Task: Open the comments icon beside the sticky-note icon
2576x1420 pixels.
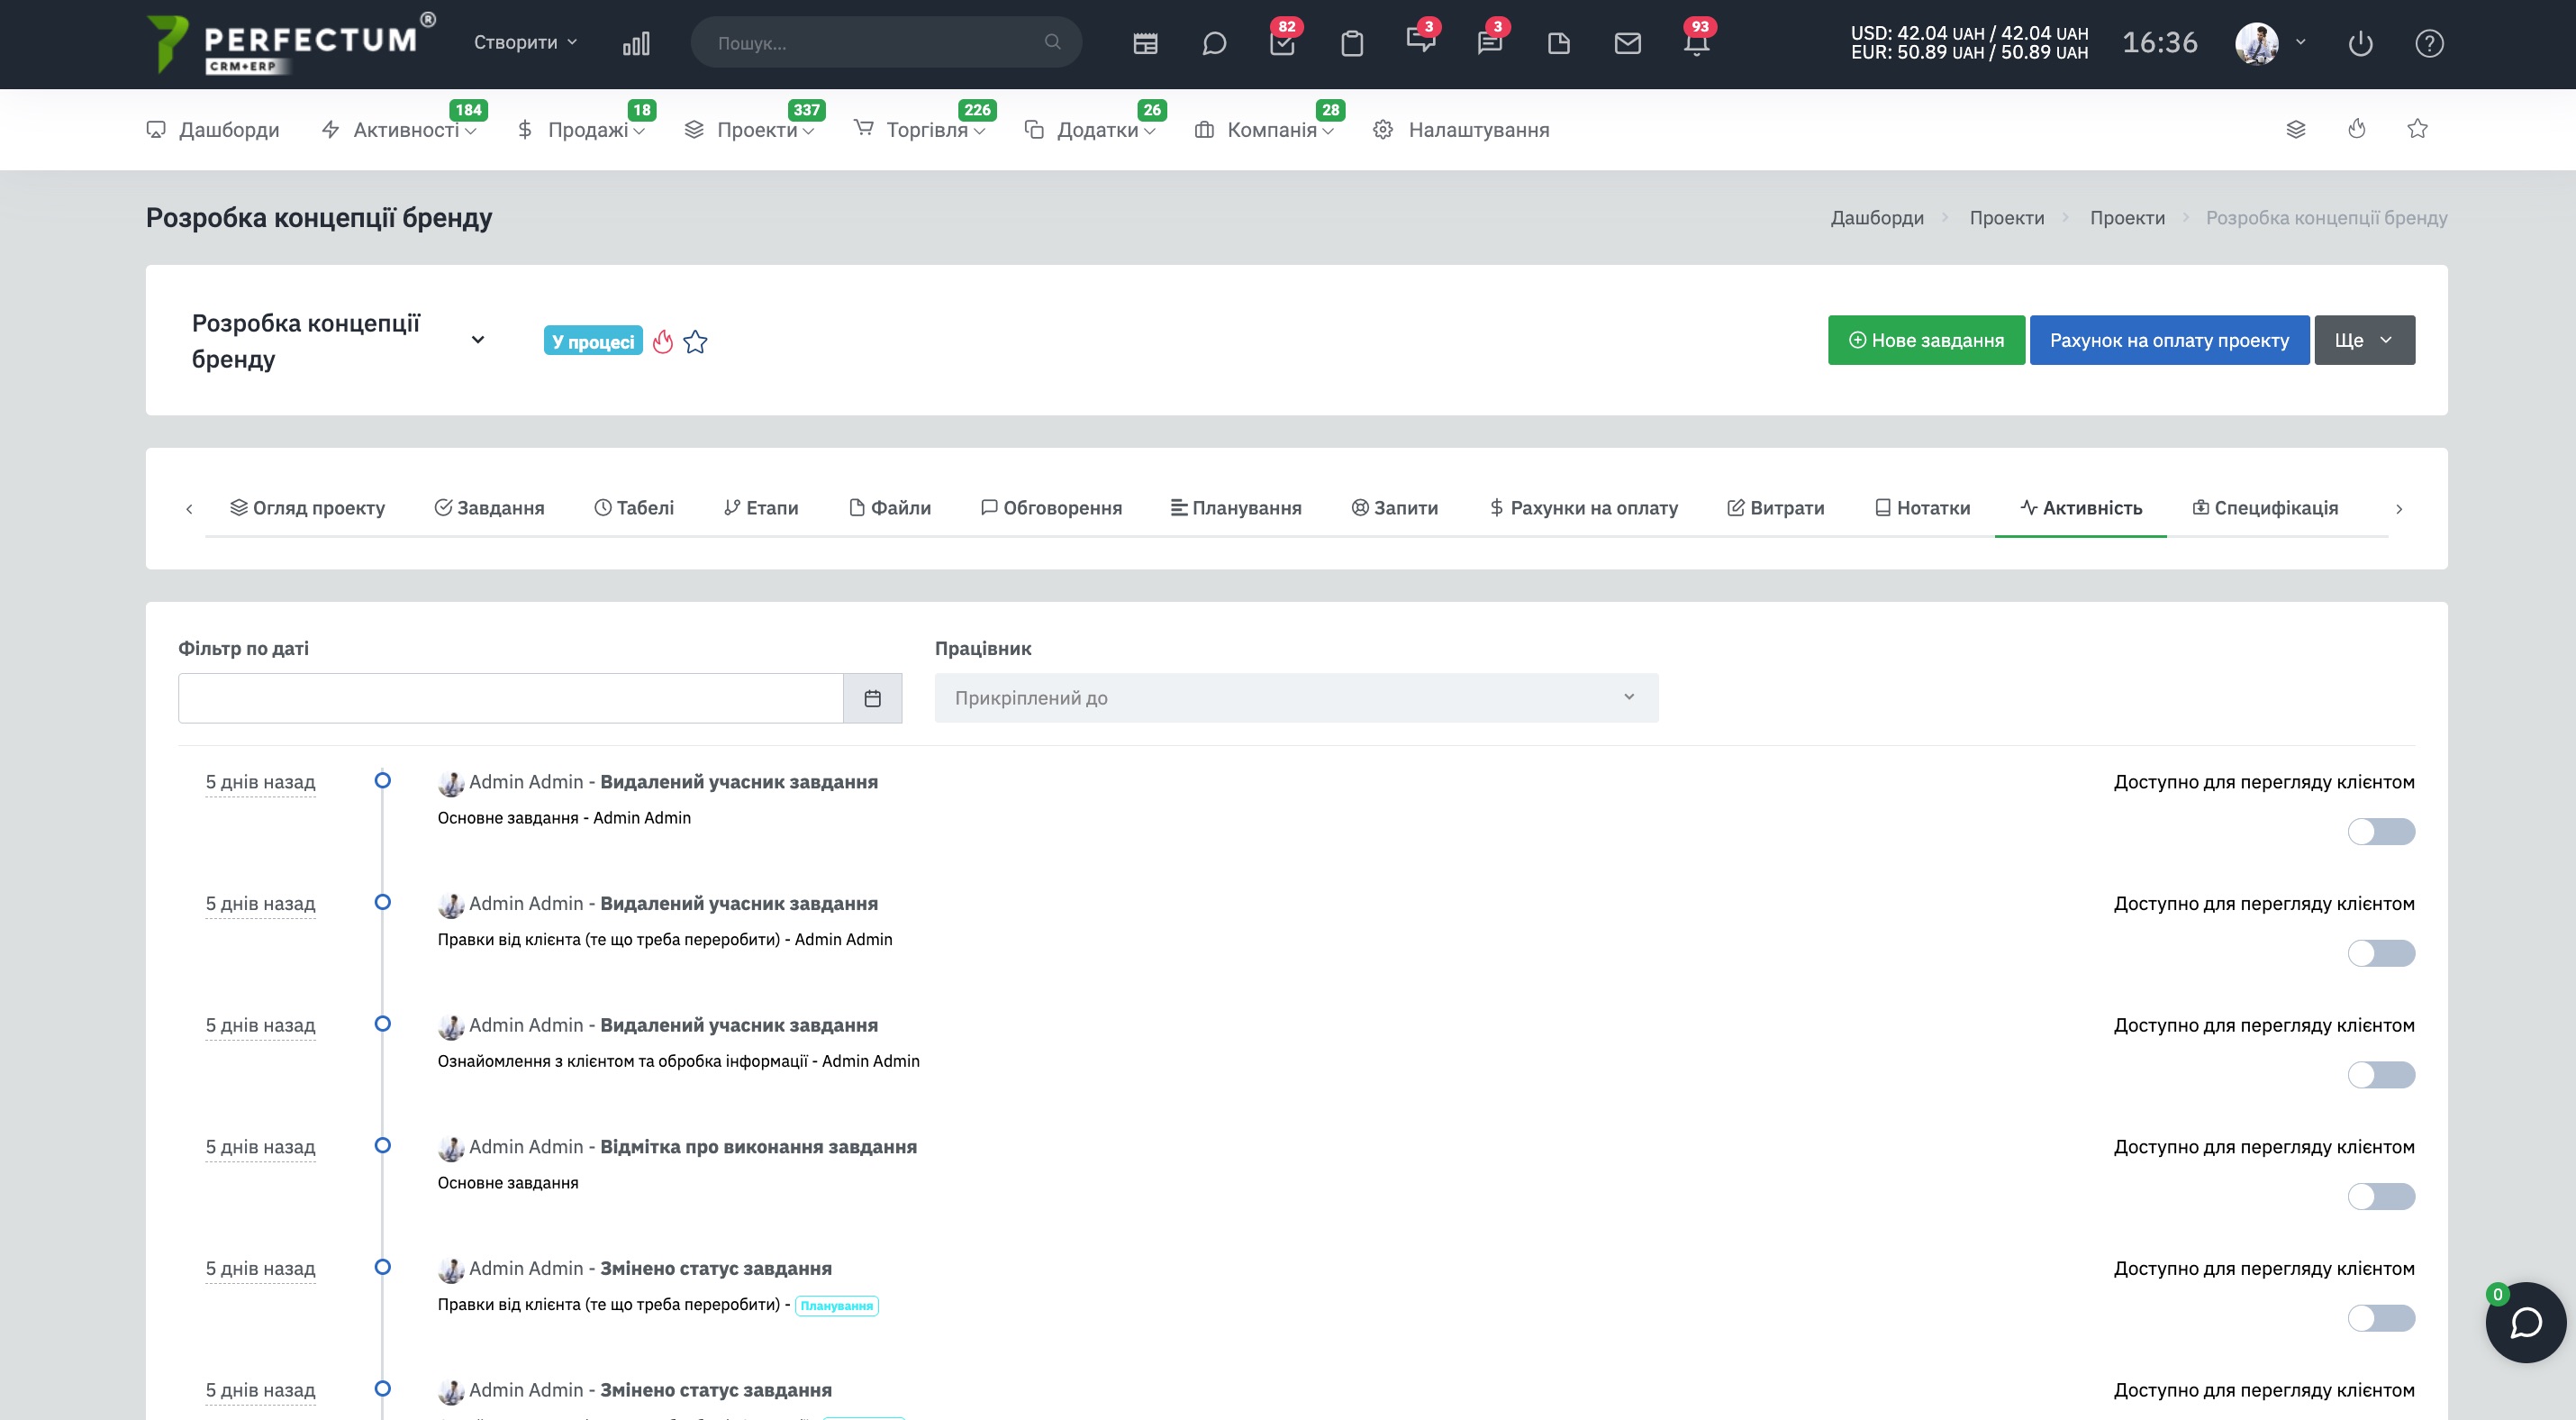Action: click(x=1490, y=43)
